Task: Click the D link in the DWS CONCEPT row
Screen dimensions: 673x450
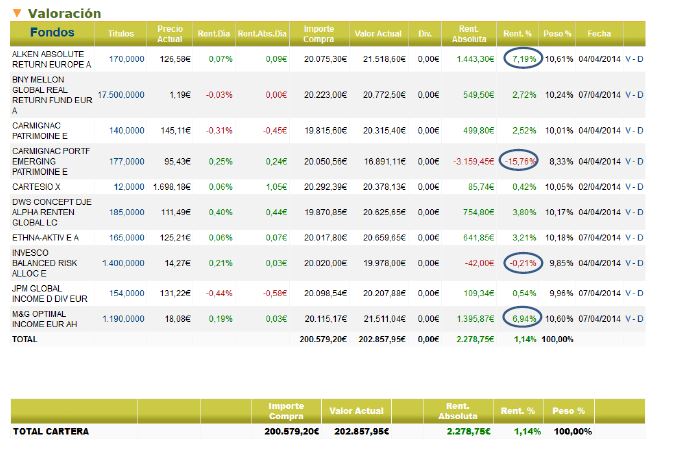Action: pos(640,212)
